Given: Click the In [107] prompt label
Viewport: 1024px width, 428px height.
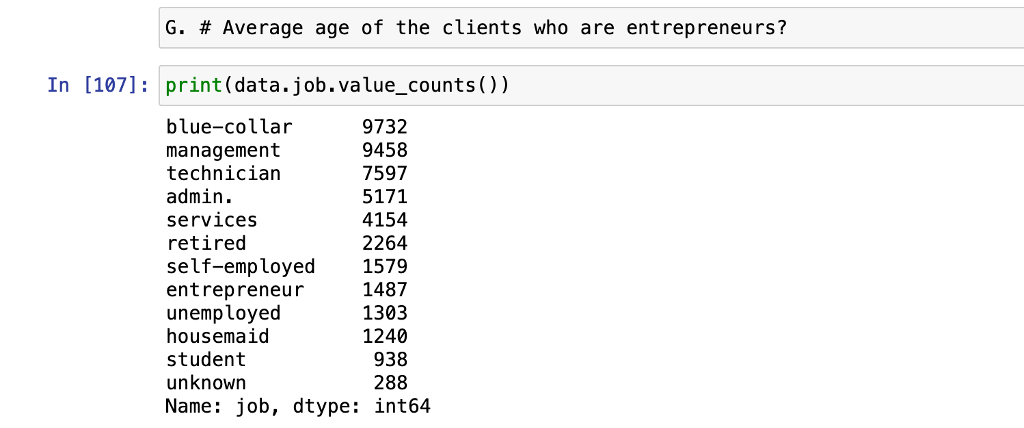Looking at the screenshot, I should pos(98,85).
